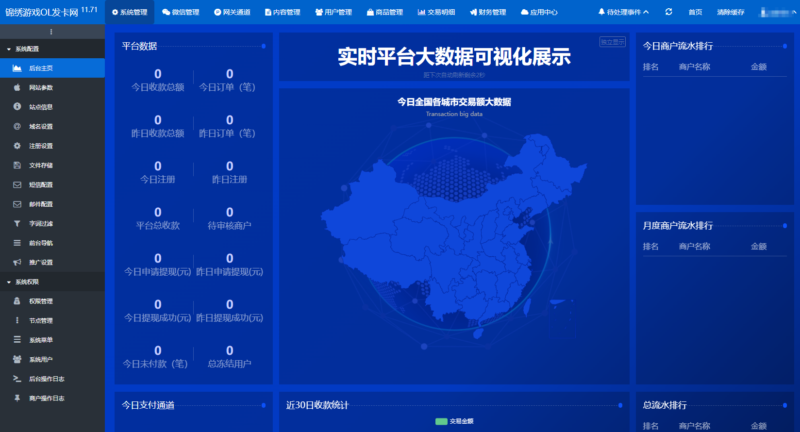Viewport: 800px width, 432px height.
Task: Click 金额 header in 今日商户流水排行
Action: point(759,67)
